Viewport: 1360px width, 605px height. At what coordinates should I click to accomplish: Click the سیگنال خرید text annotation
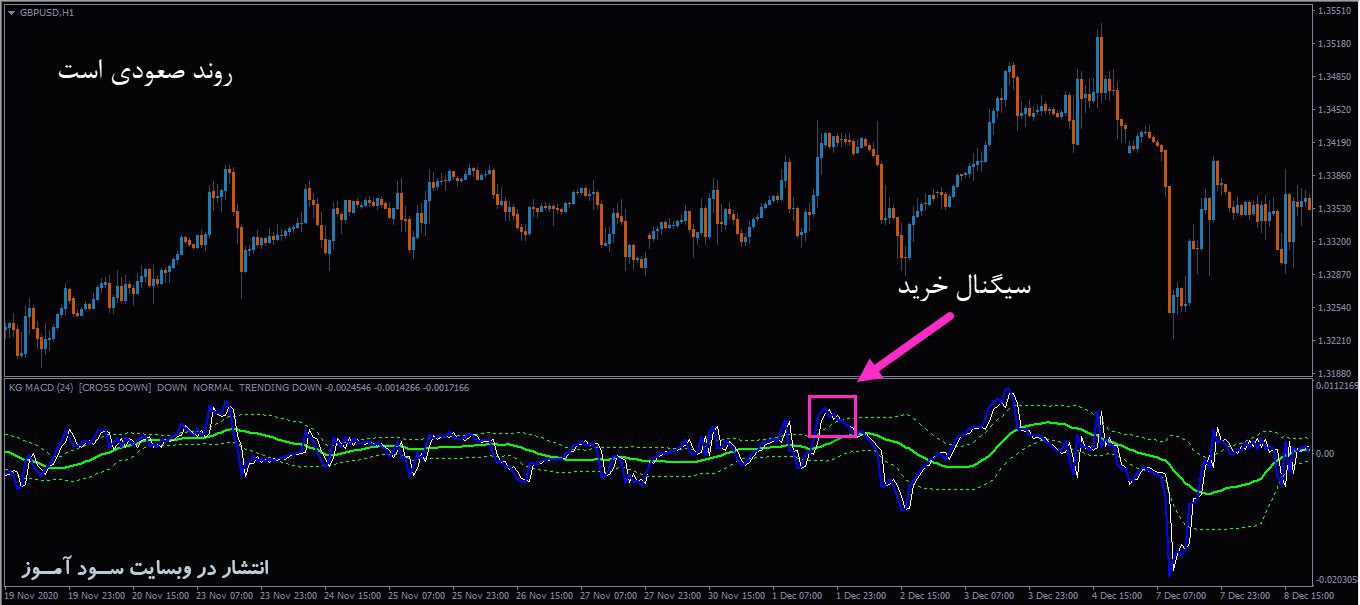(x=965, y=288)
